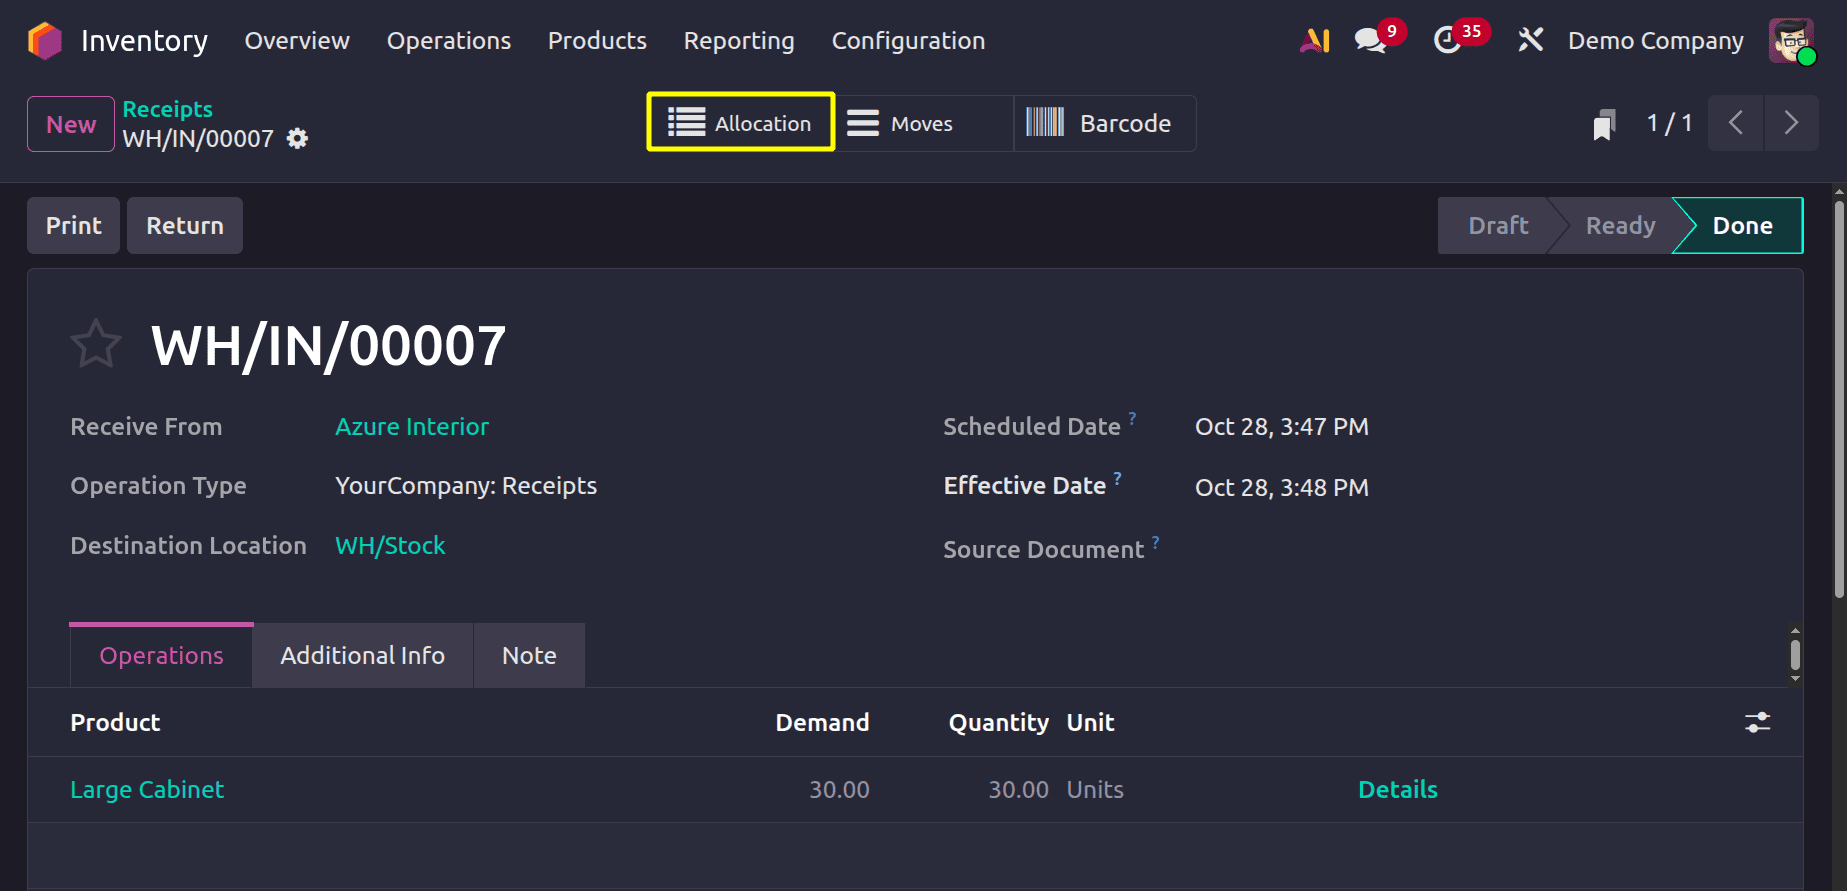Sort by the Demand column header
Viewport: 1847px width, 891px height.
822,723
